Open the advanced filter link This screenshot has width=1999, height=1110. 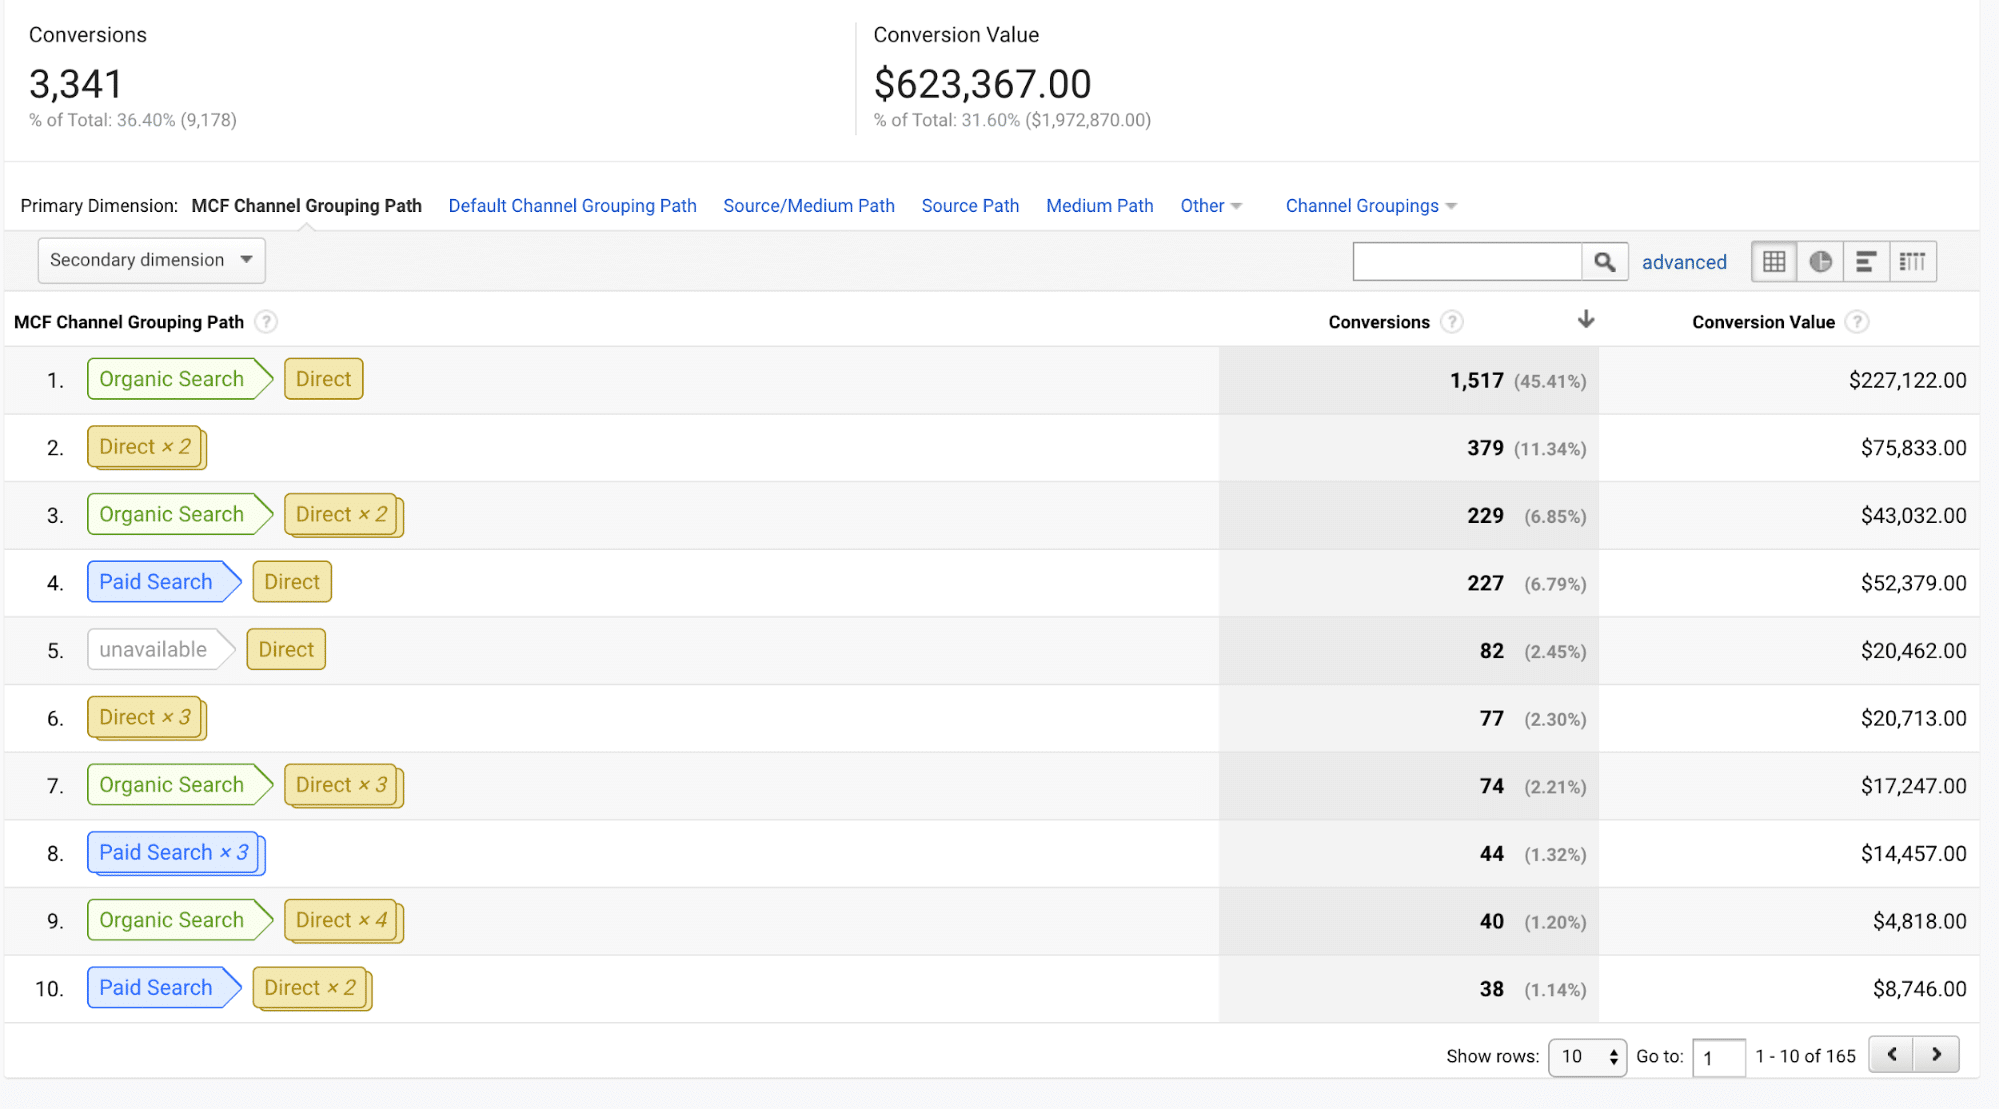coord(1684,261)
